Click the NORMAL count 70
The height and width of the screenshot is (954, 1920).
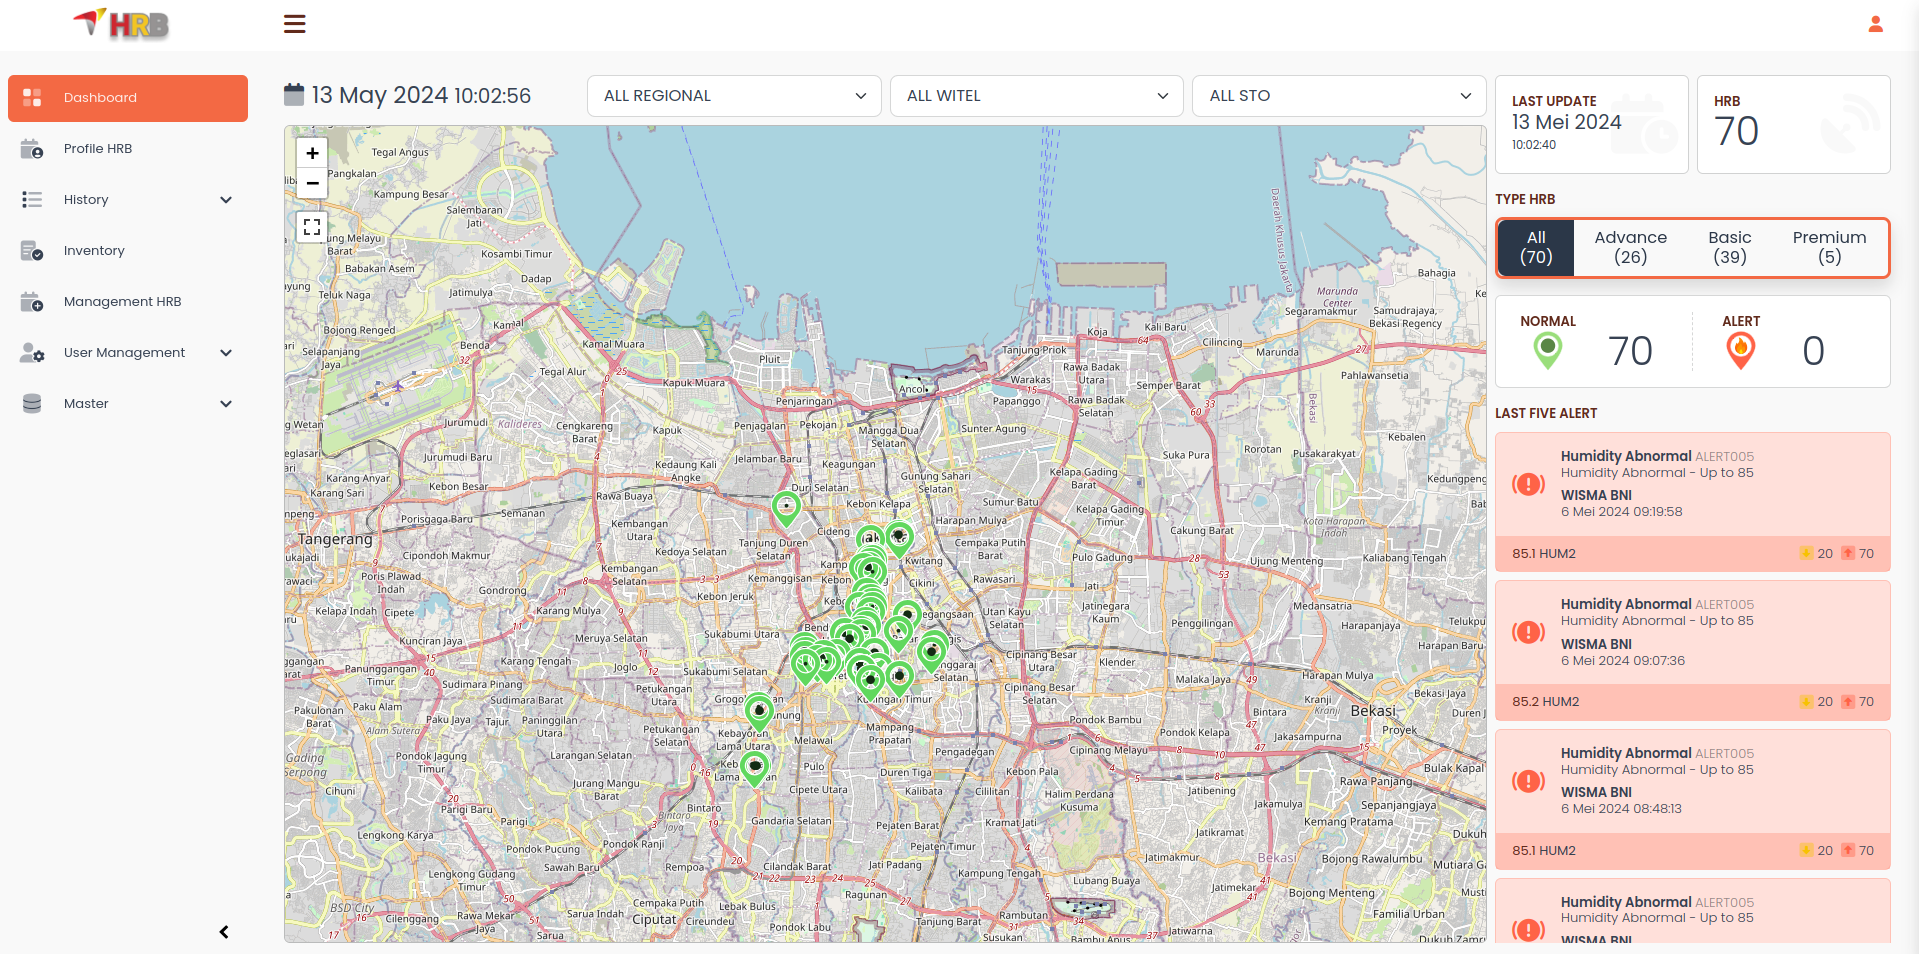click(x=1630, y=351)
